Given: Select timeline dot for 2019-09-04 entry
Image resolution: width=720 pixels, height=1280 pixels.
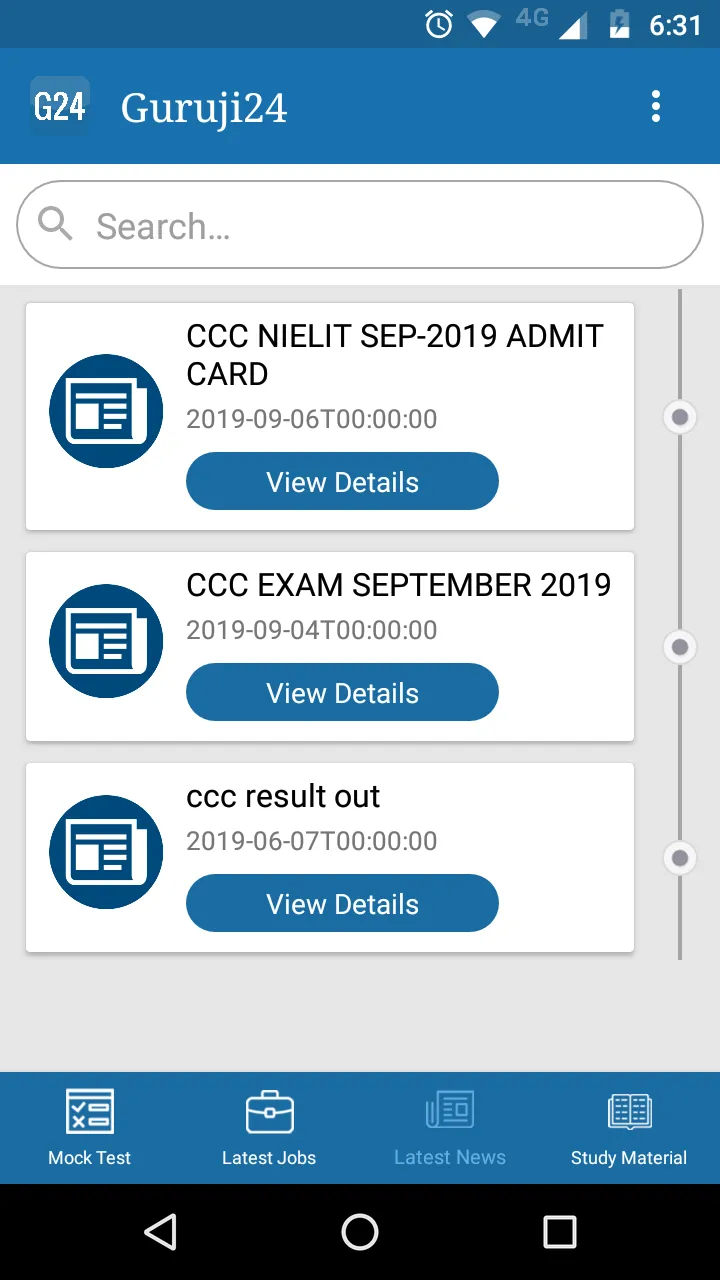Looking at the screenshot, I should pyautogui.click(x=680, y=647).
